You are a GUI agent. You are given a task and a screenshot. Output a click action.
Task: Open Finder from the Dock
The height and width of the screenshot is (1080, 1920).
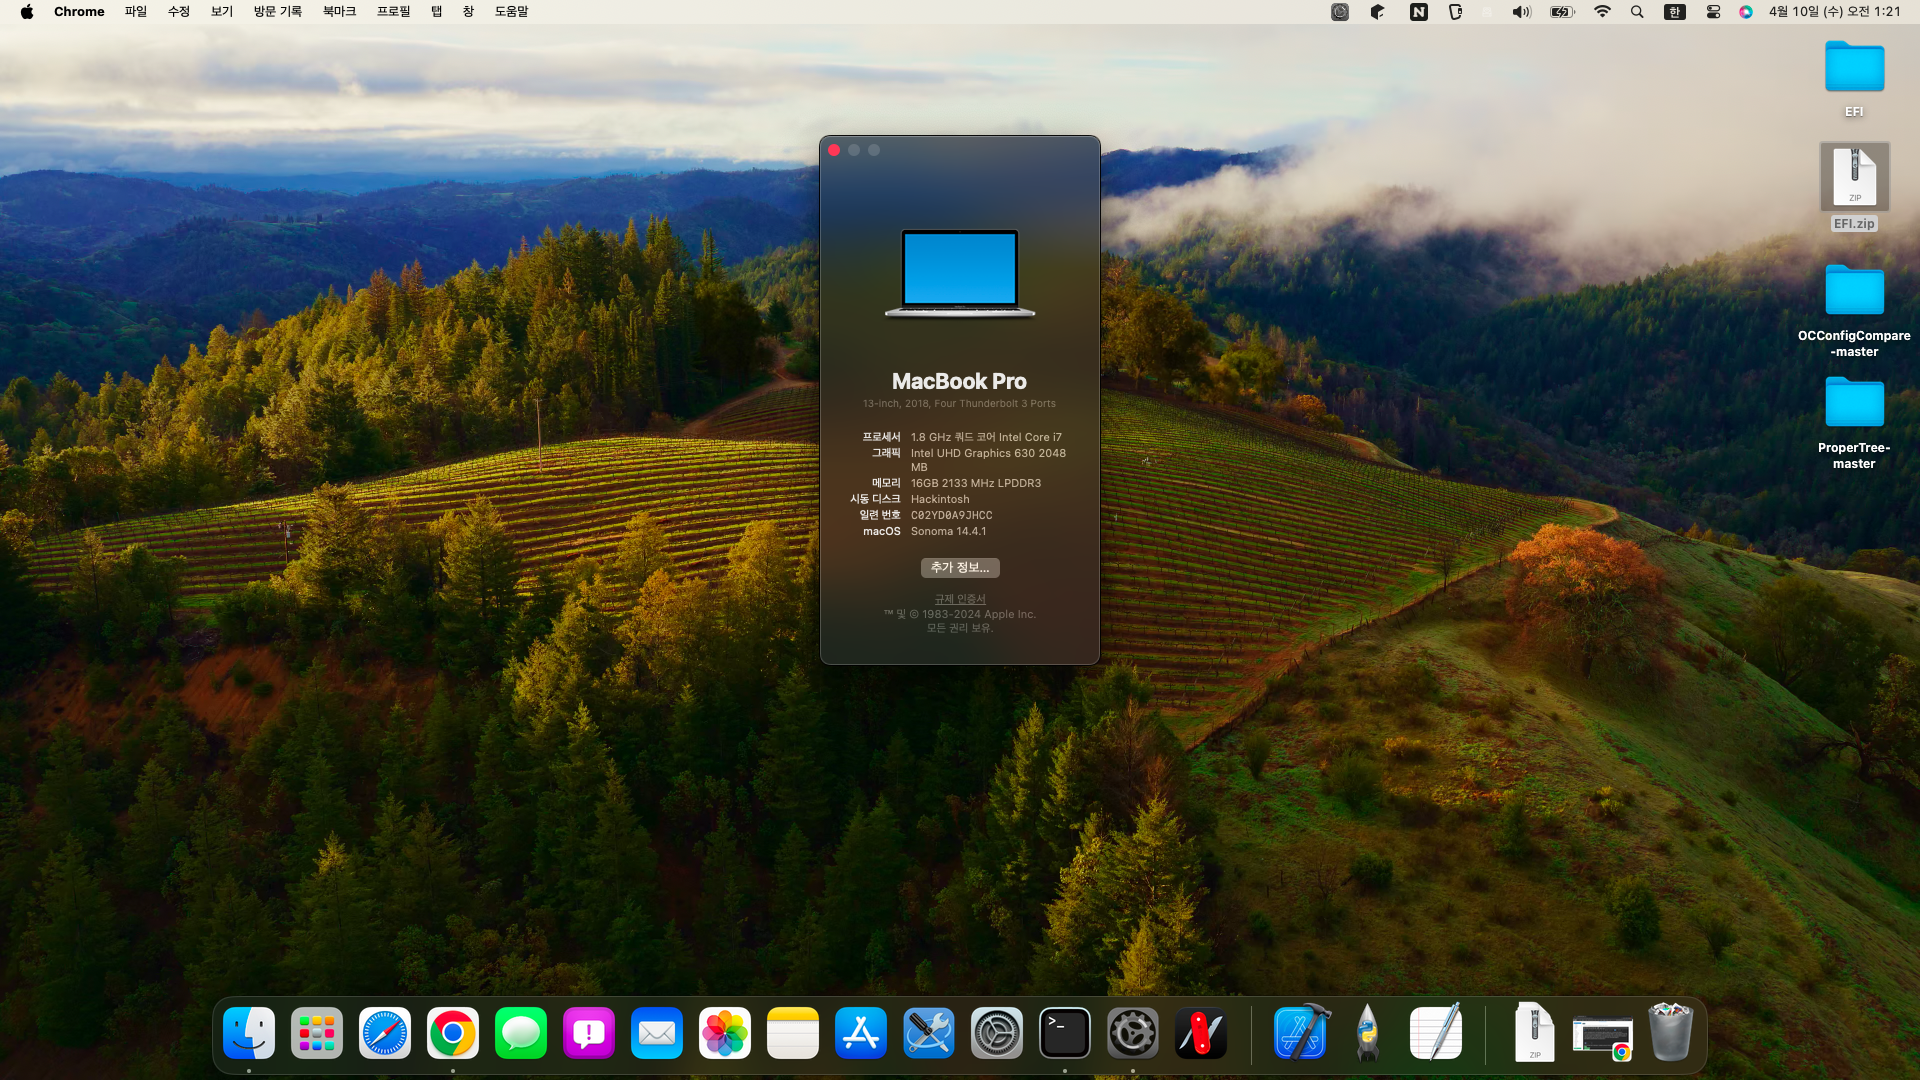pos(249,1033)
